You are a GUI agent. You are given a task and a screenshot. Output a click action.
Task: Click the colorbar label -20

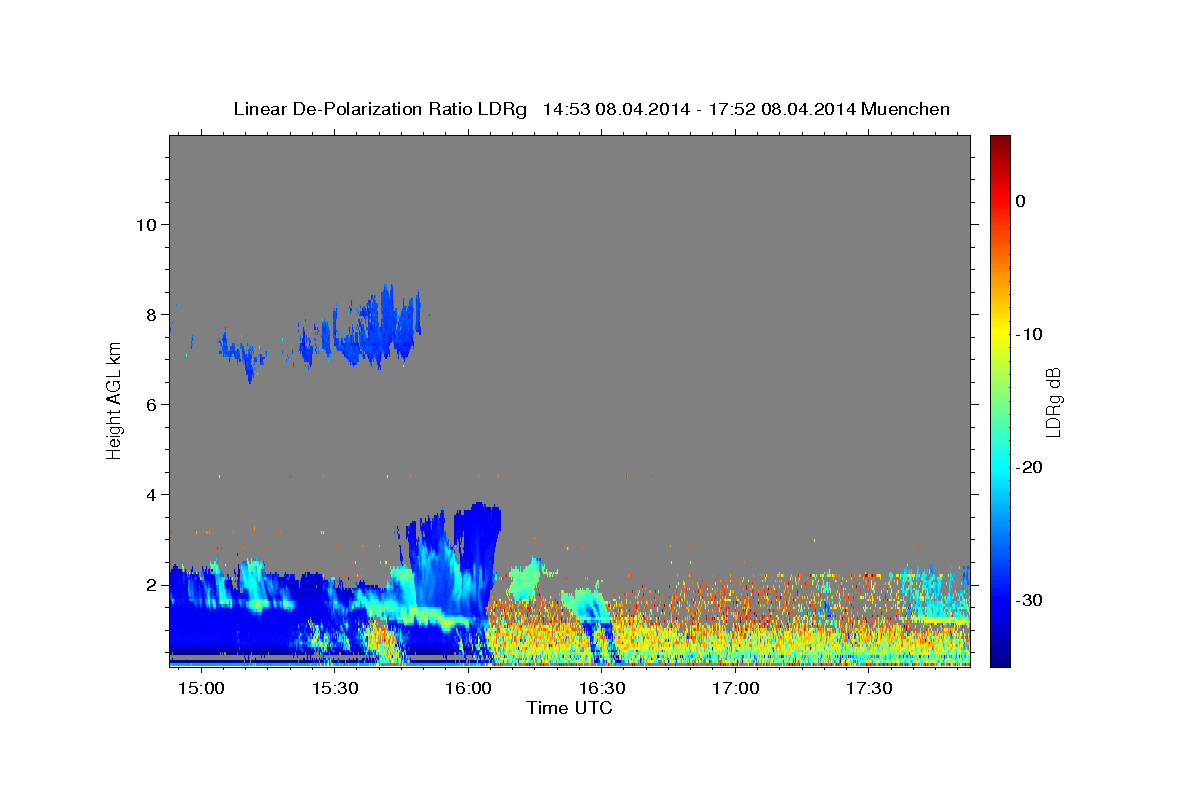pyautogui.click(x=1029, y=467)
